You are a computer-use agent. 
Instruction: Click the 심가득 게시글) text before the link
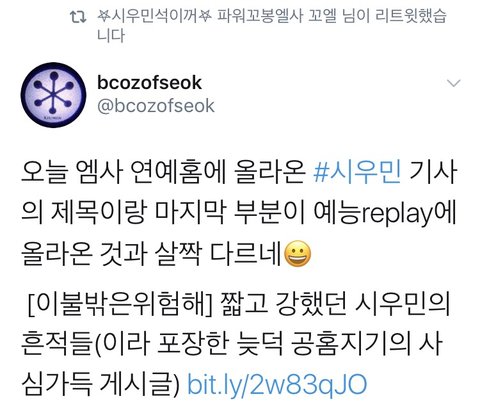[x=100, y=384]
